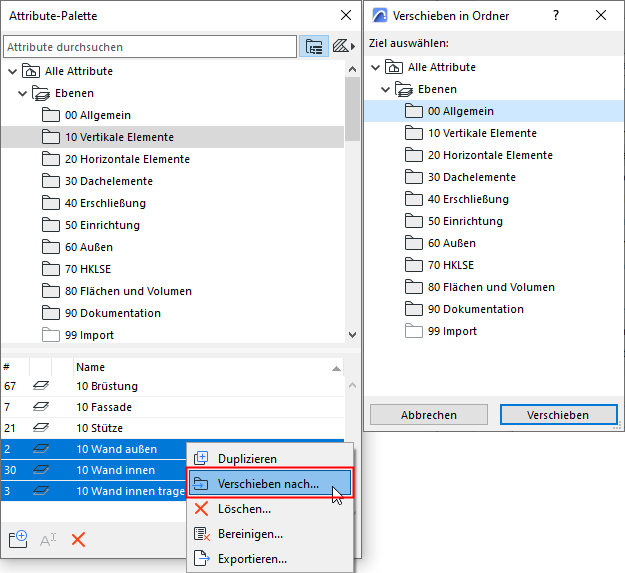This screenshot has width=625, height=573.
Task: Select 90 Dokumentation folder in palette
Action: (172, 313)
